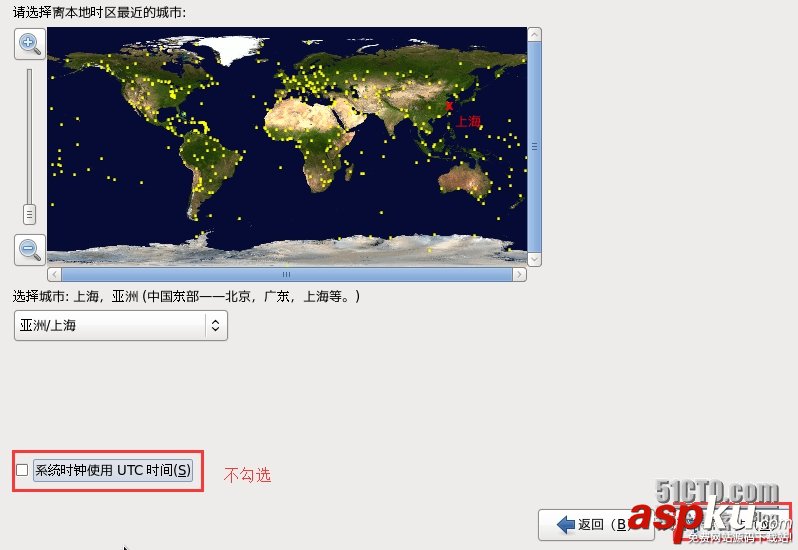Viewport: 798px width, 550px height.
Task: Click the vertical scrollbar thumb beside the map
Action: coord(534,147)
